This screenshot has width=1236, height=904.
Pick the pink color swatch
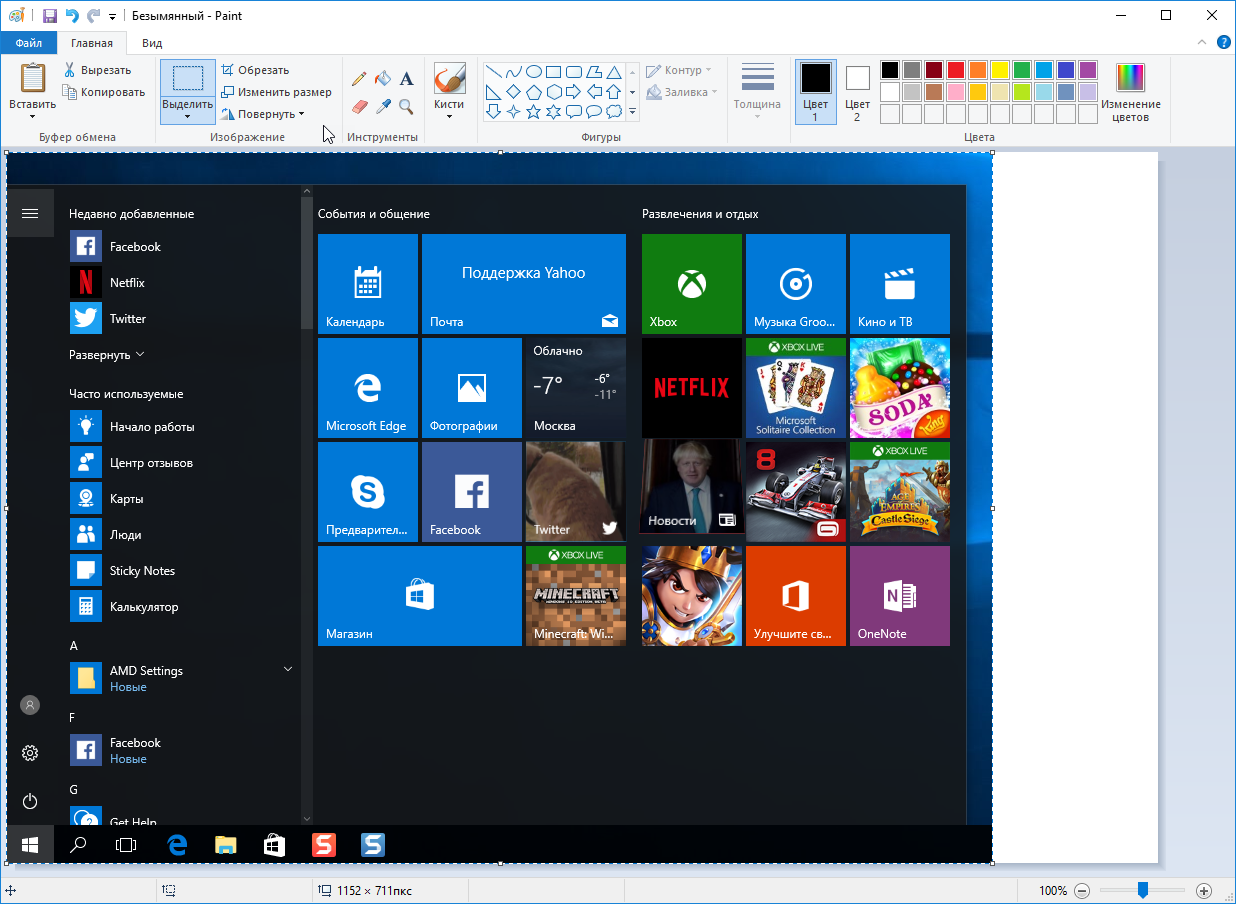(x=955, y=92)
